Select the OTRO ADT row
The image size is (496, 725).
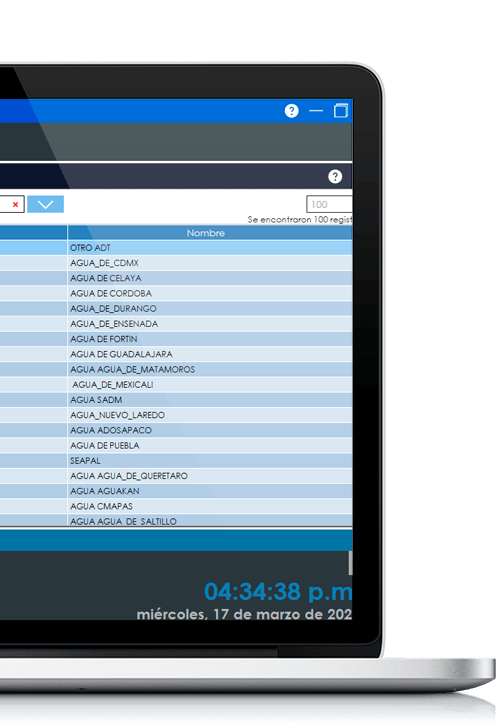tap(176, 248)
